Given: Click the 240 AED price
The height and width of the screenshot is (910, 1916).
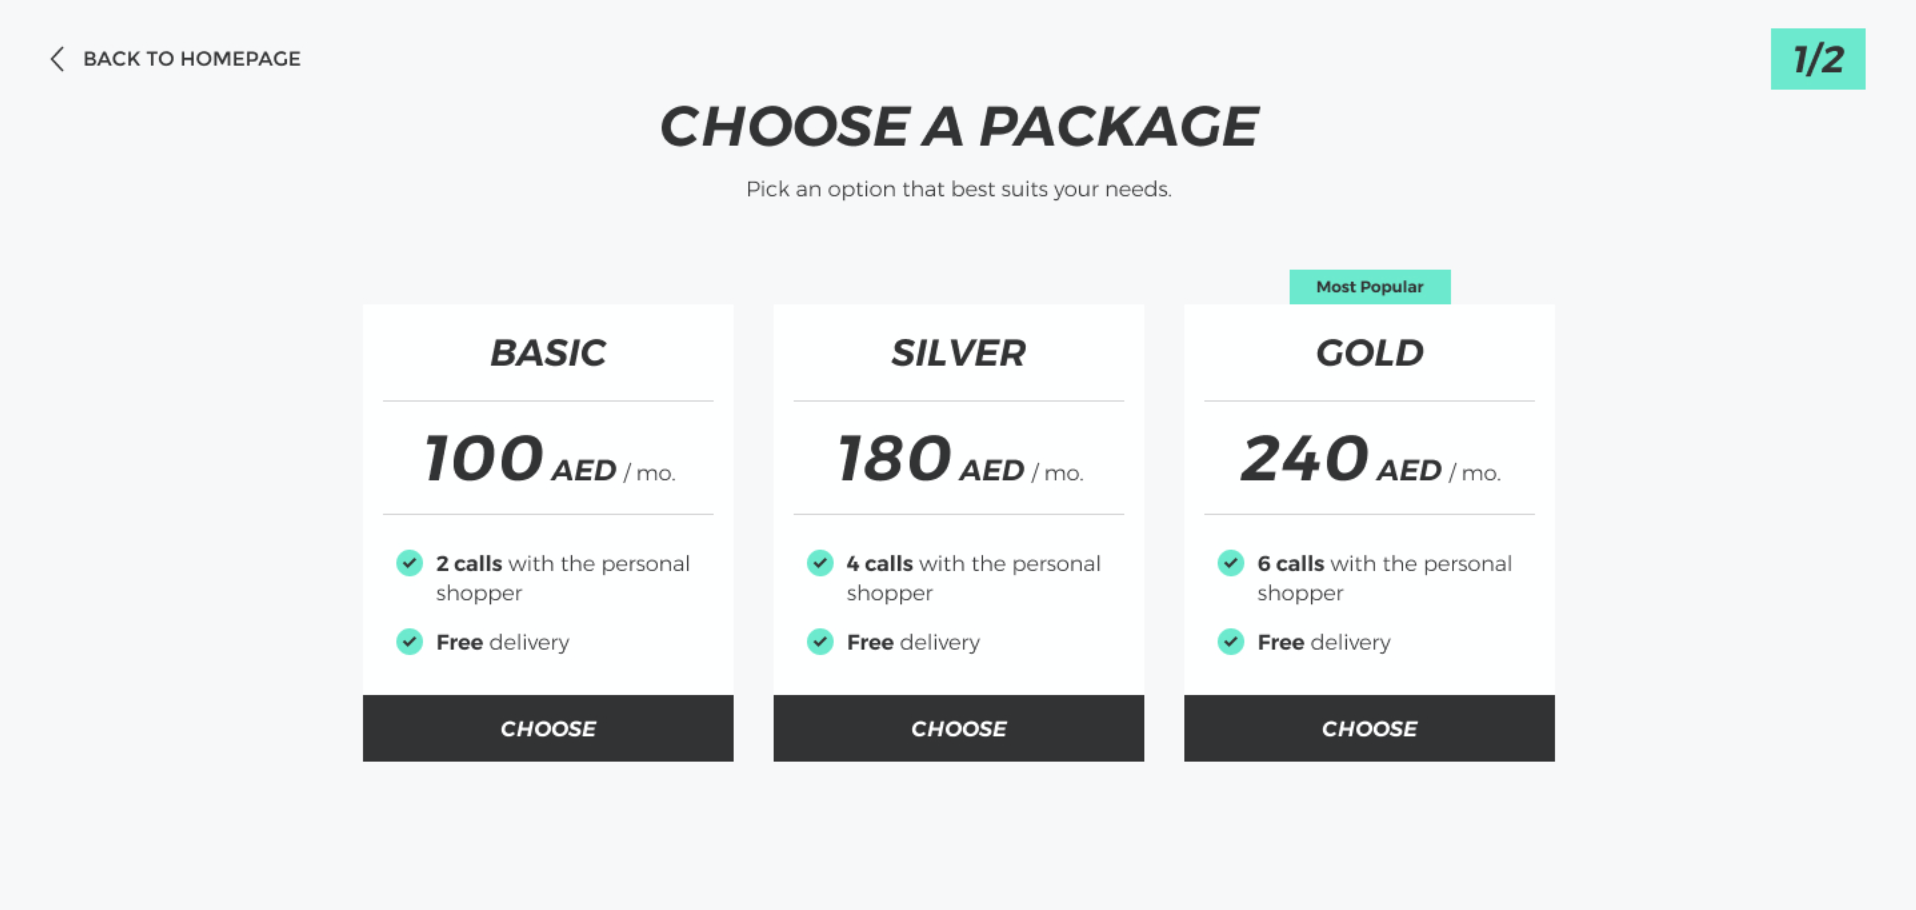Looking at the screenshot, I should click(1371, 459).
